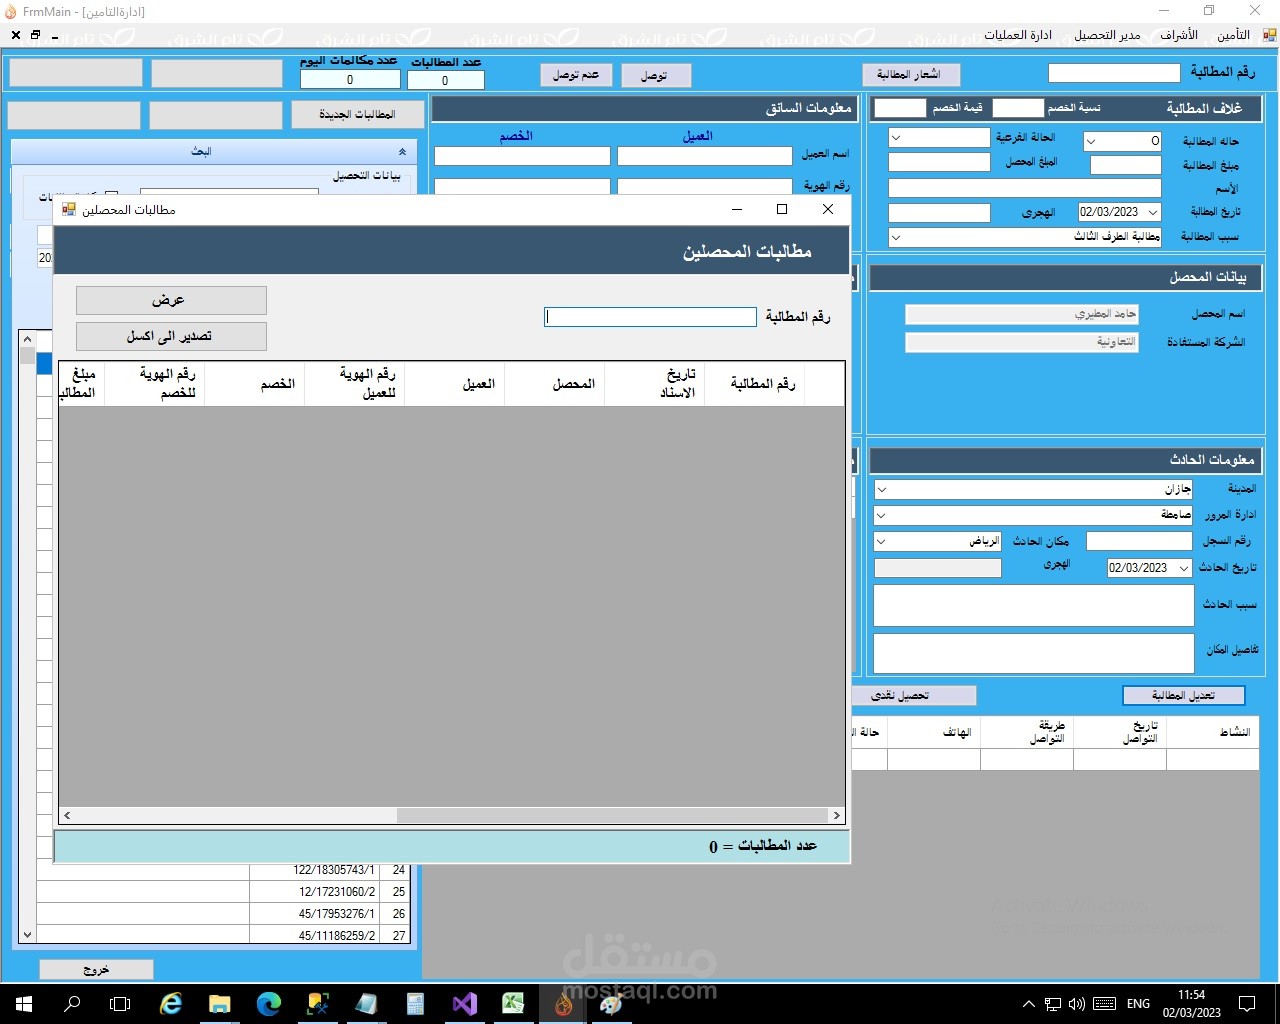Expand the ادارة المرور dropdown
This screenshot has height=1024, width=1280.
coord(882,515)
